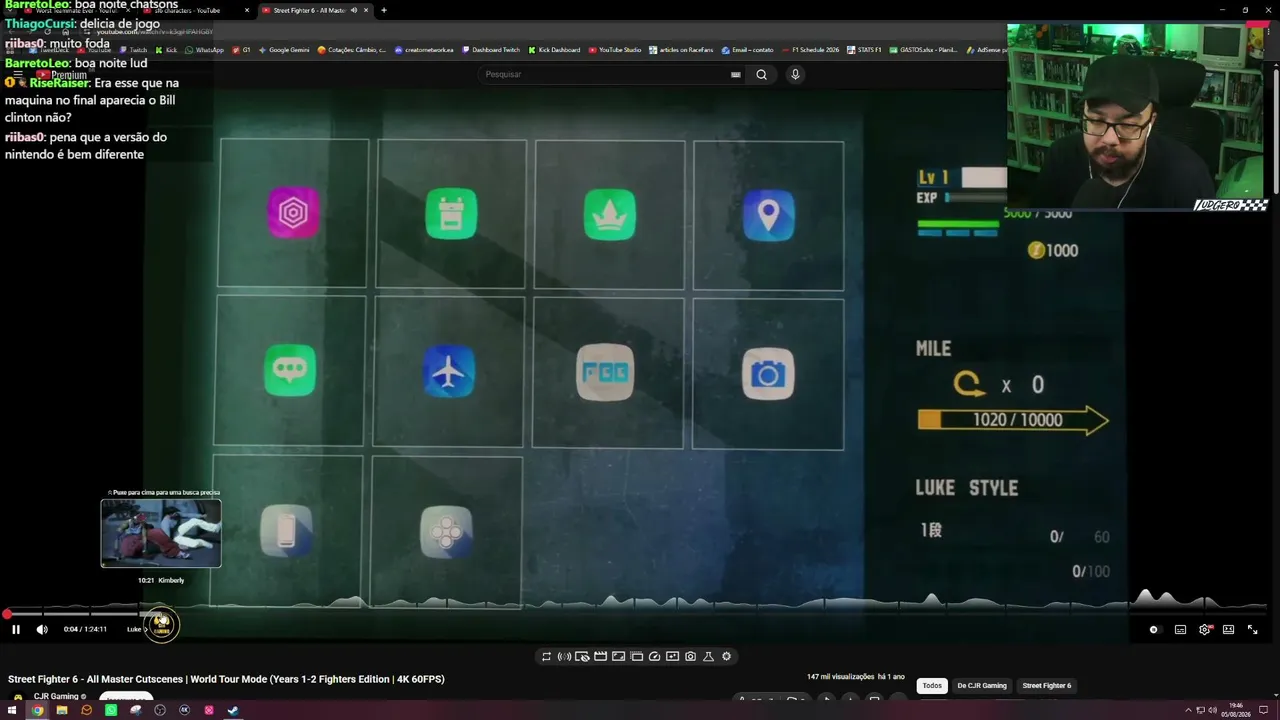Open the YouTube Studio bookmark
Image resolution: width=1280 pixels, height=720 pixels.
pyautogui.click(x=615, y=49)
